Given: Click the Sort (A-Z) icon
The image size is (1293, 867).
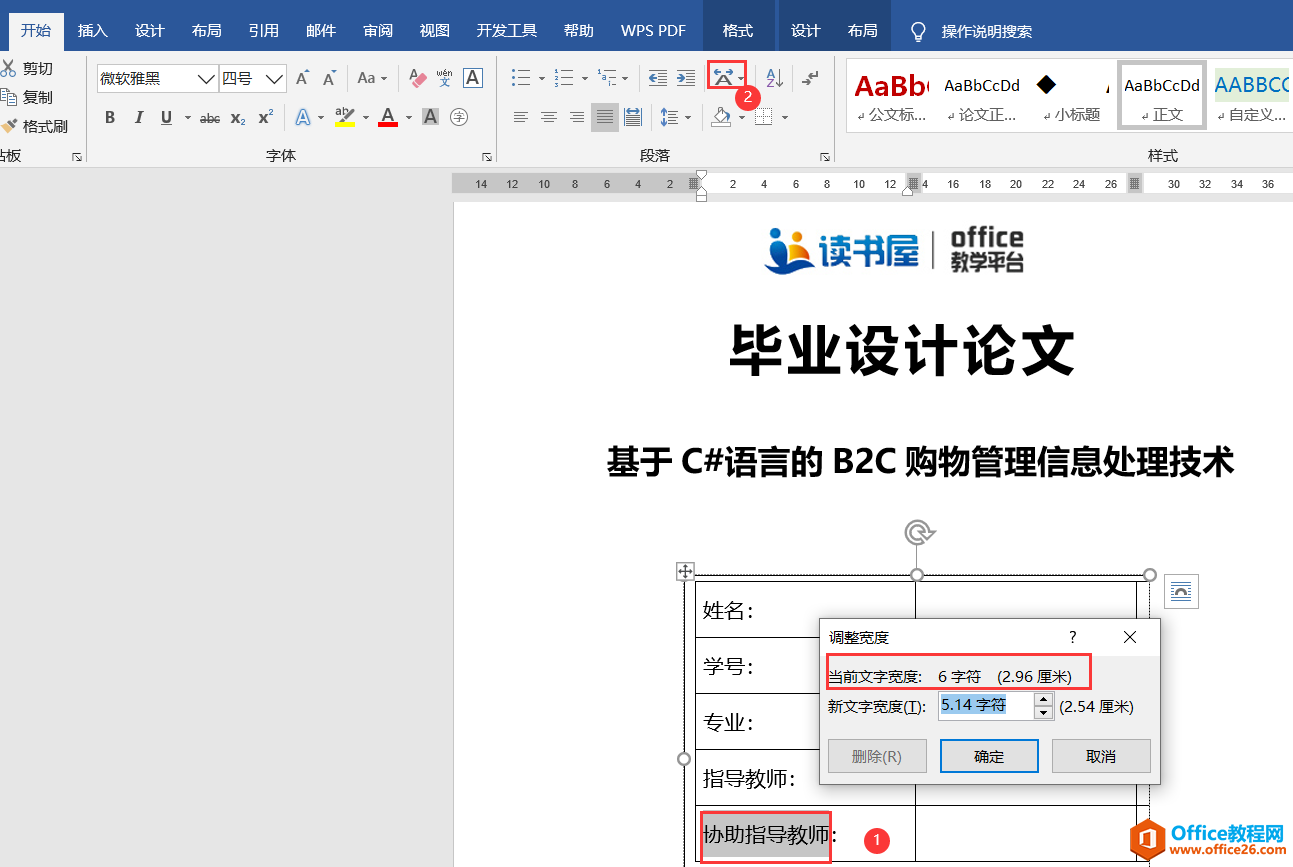Looking at the screenshot, I should point(774,78).
